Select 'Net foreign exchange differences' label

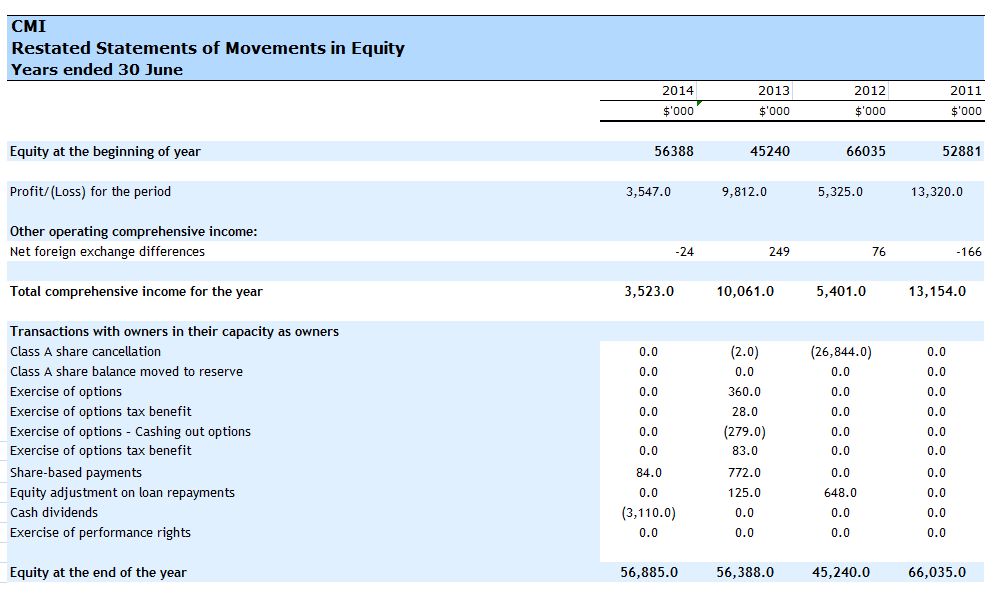(107, 252)
